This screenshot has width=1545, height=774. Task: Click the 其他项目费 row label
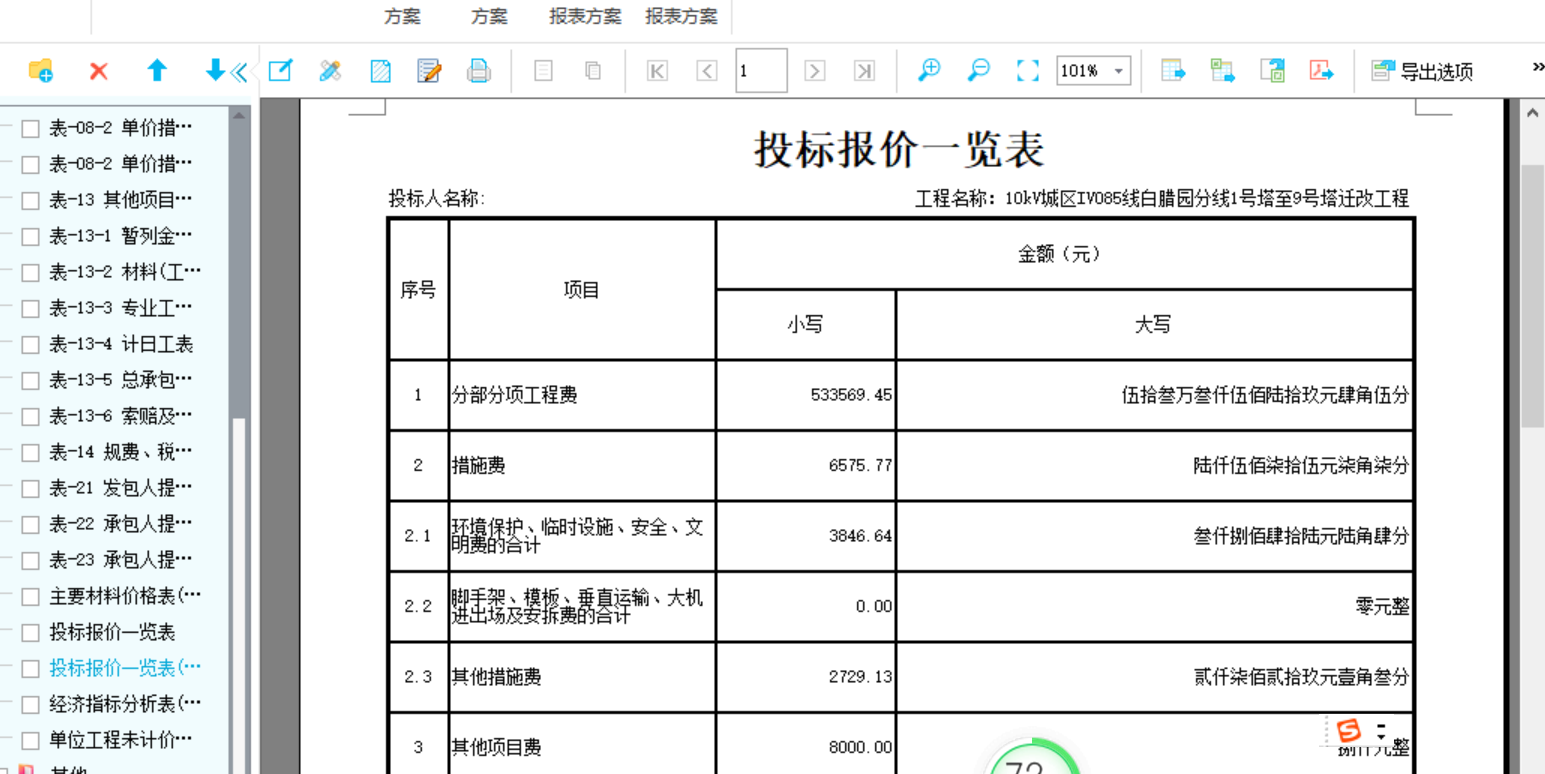click(x=497, y=747)
